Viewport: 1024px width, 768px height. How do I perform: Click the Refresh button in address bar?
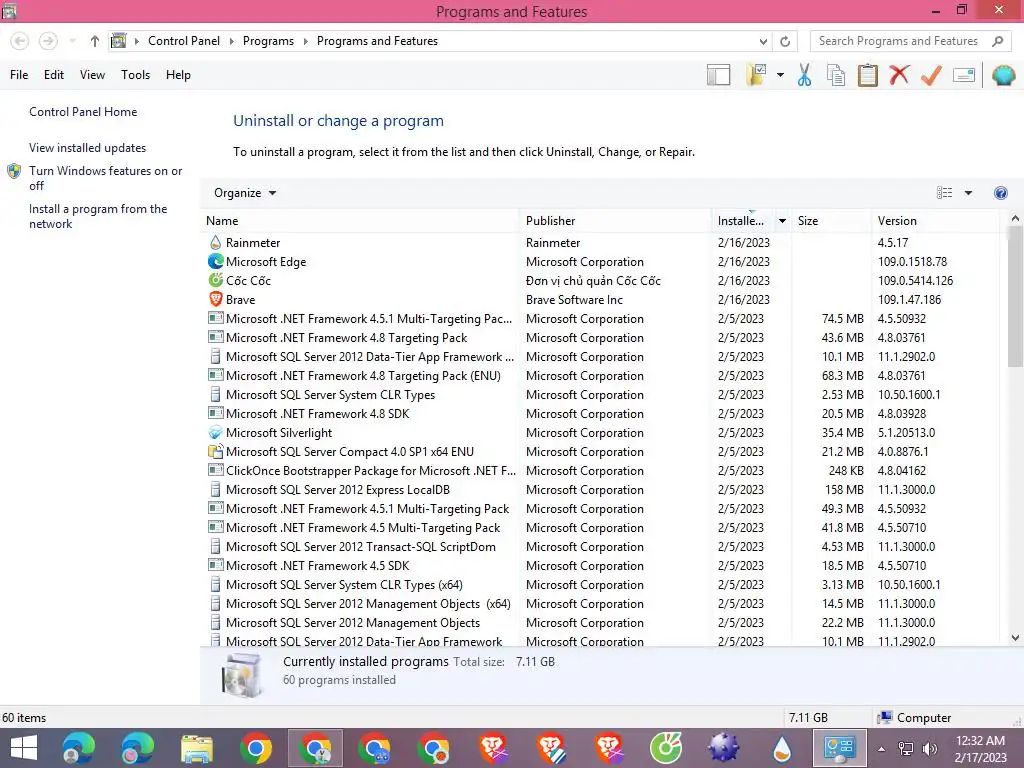pyautogui.click(x=785, y=41)
